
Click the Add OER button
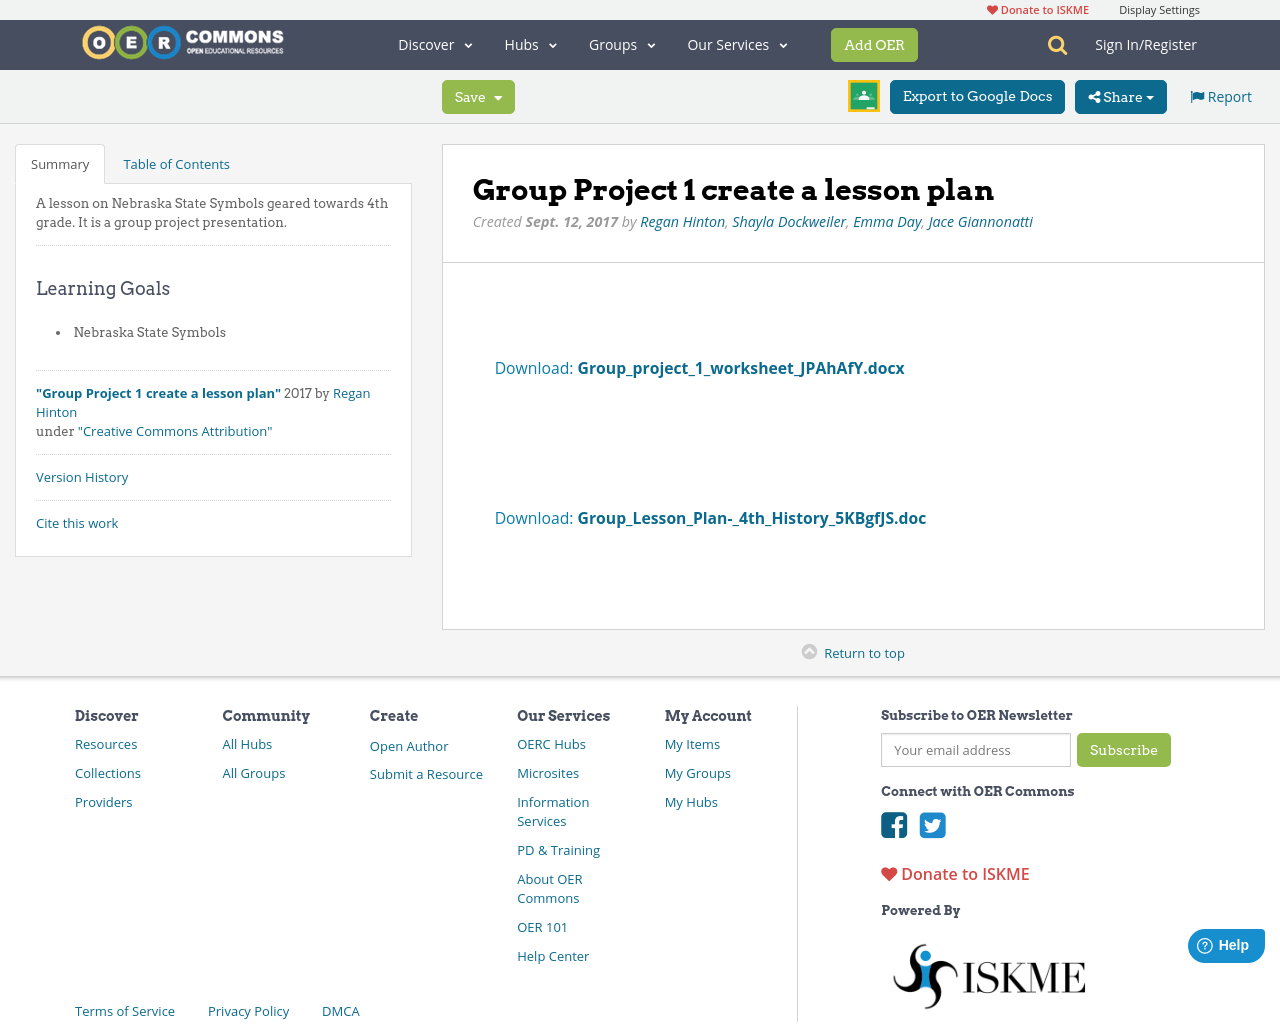point(874,45)
